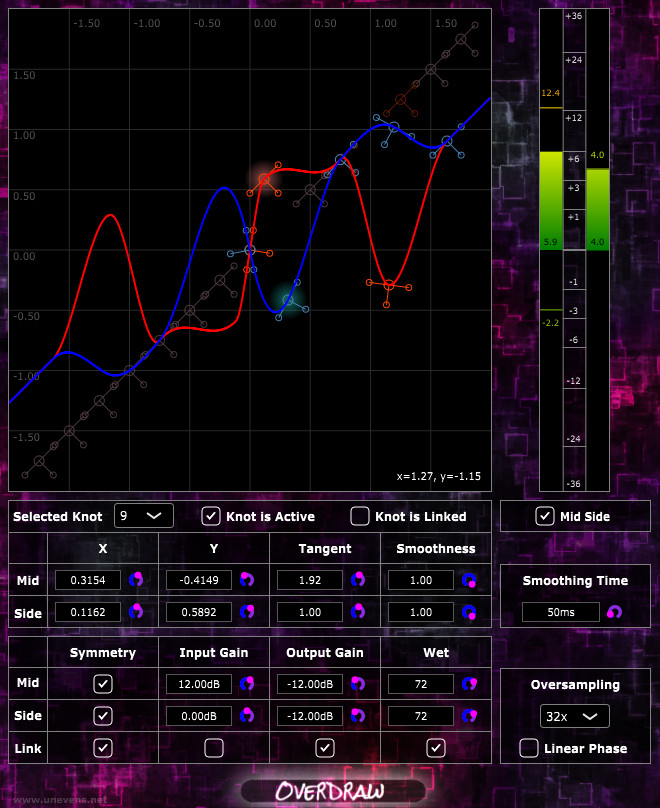The width and height of the screenshot is (660, 808).
Task: Click the Mid Tangent field 1.92
Action: click(x=310, y=580)
